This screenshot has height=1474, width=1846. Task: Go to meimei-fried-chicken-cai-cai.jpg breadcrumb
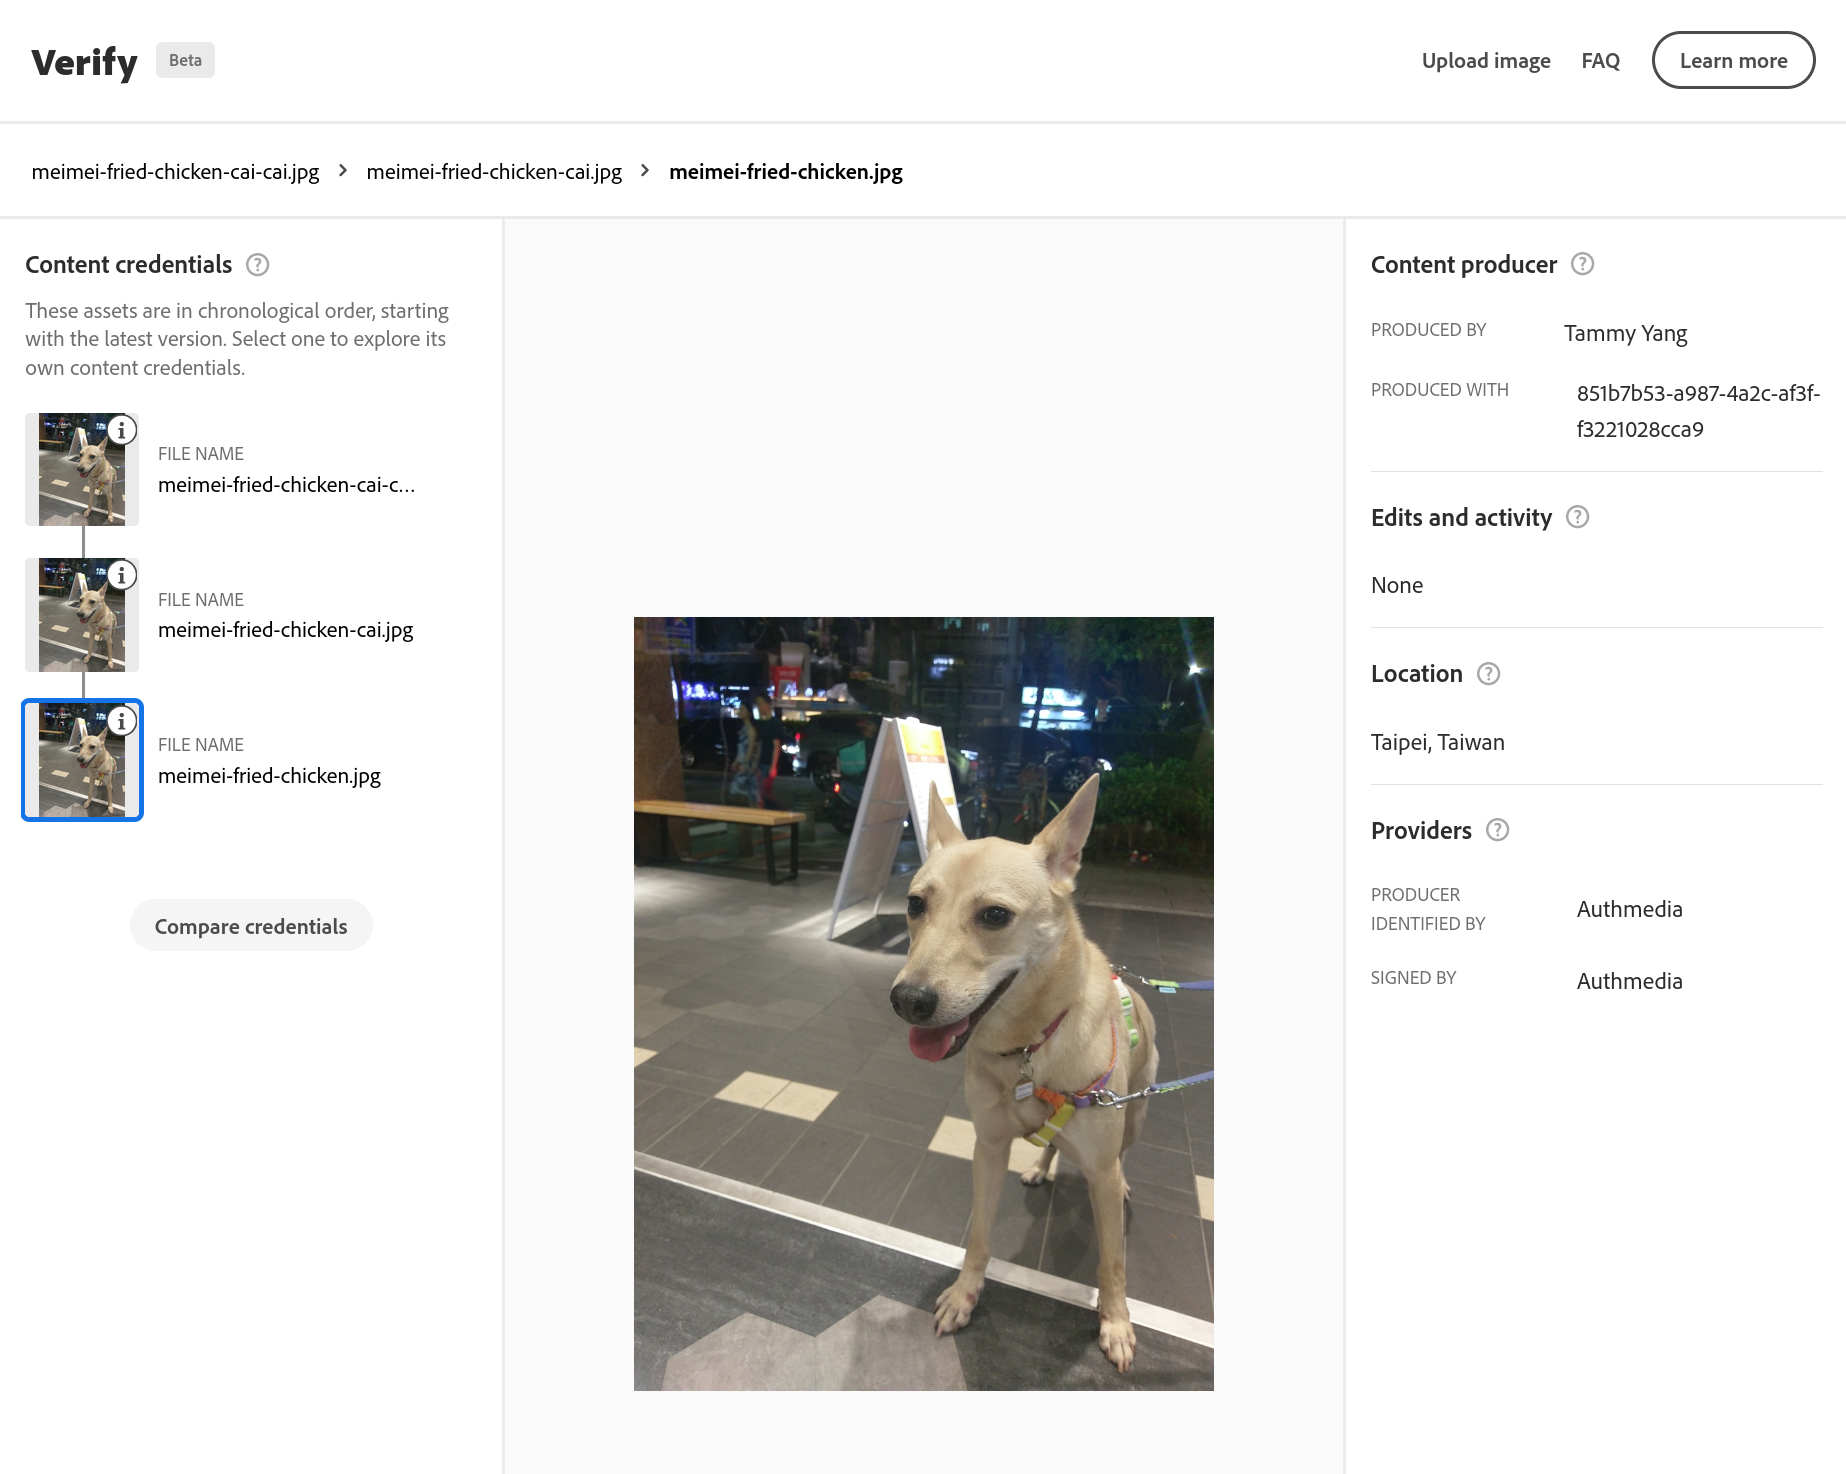175,172
